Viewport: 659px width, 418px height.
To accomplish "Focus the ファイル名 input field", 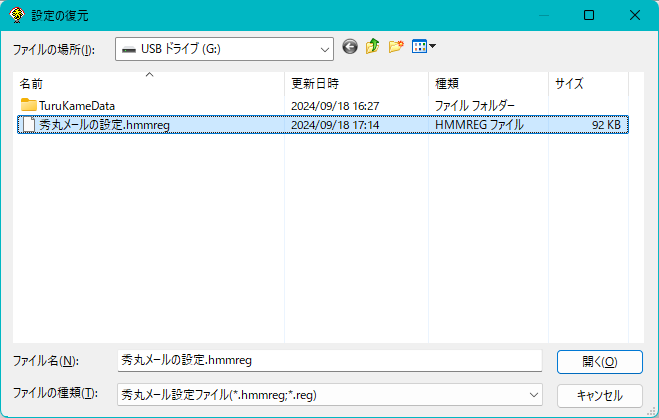I will (330, 361).
